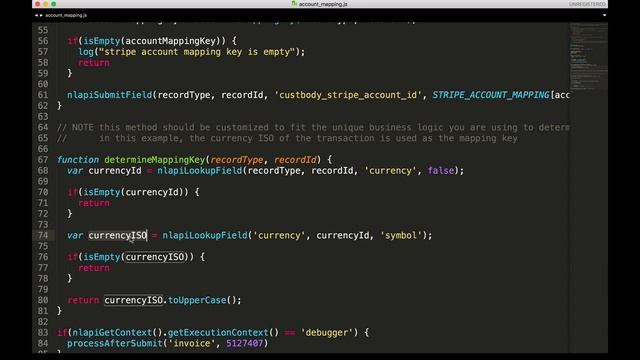
Task: Go to next tab with right arrow
Action: pos(41,15)
